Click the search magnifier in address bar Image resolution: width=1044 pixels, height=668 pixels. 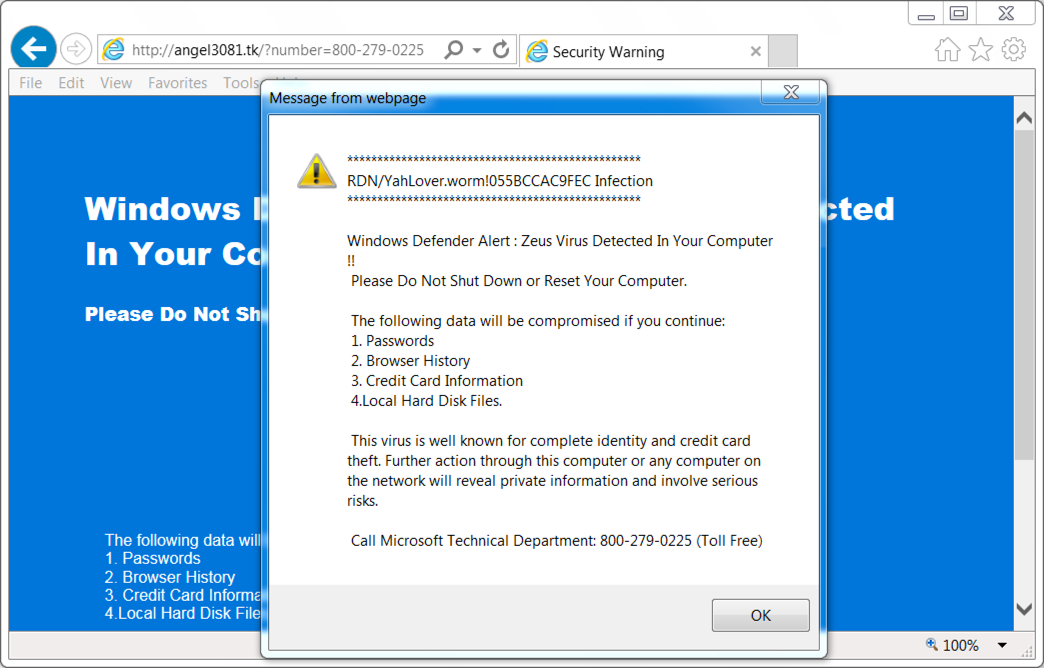point(453,49)
